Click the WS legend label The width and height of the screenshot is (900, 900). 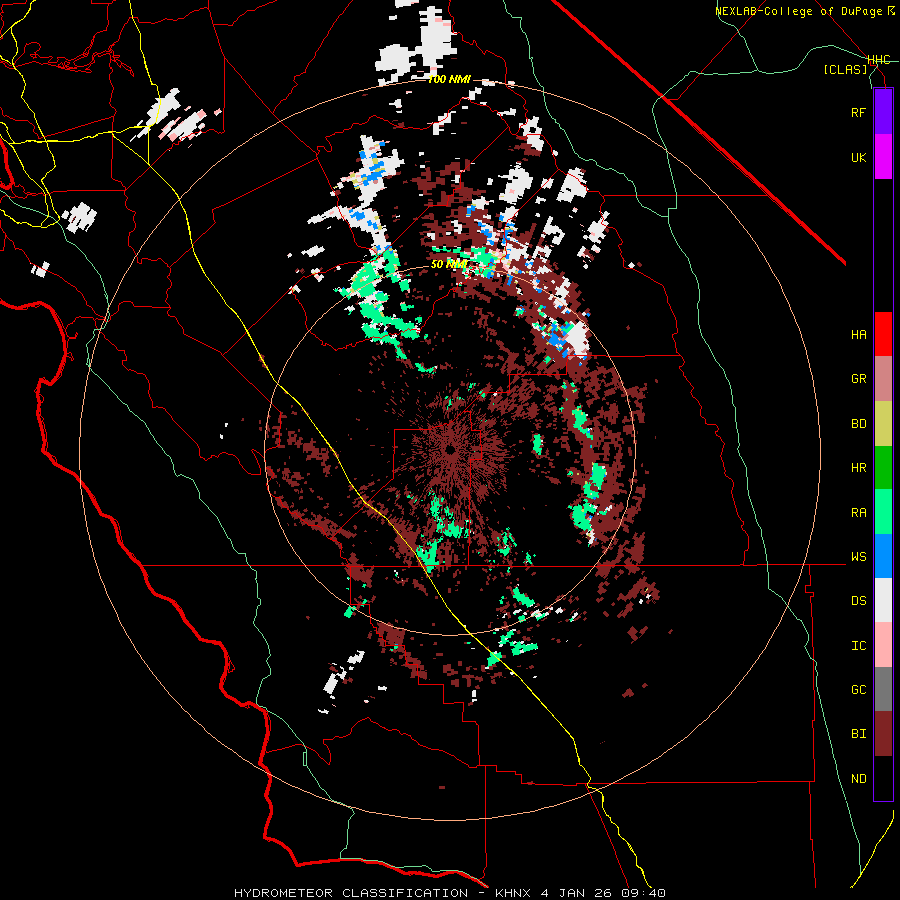(x=858, y=557)
